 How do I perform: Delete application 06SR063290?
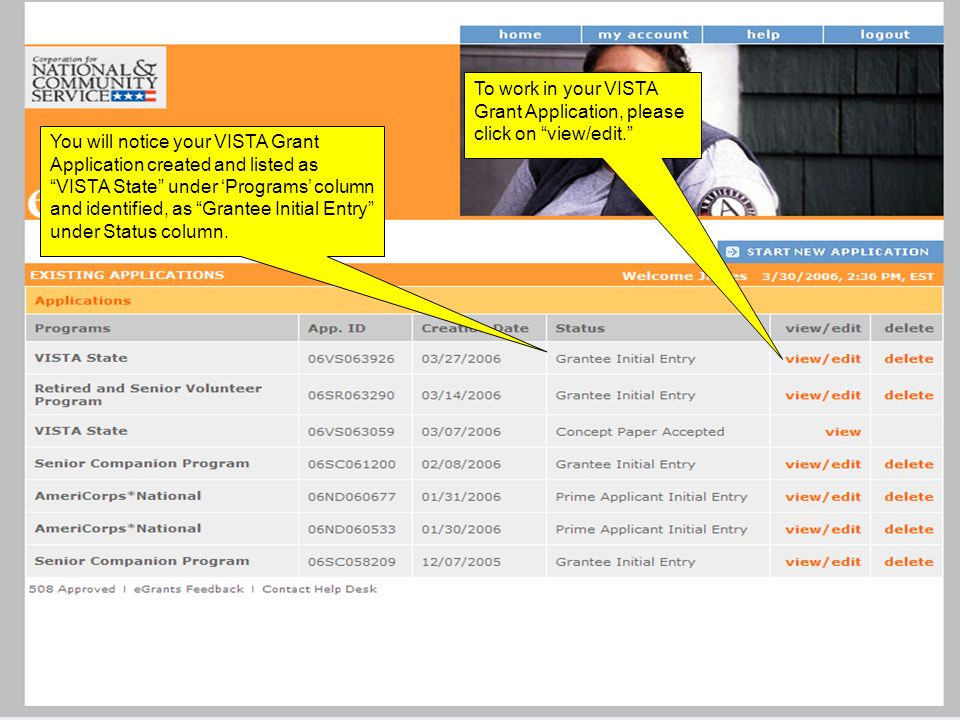click(909, 395)
